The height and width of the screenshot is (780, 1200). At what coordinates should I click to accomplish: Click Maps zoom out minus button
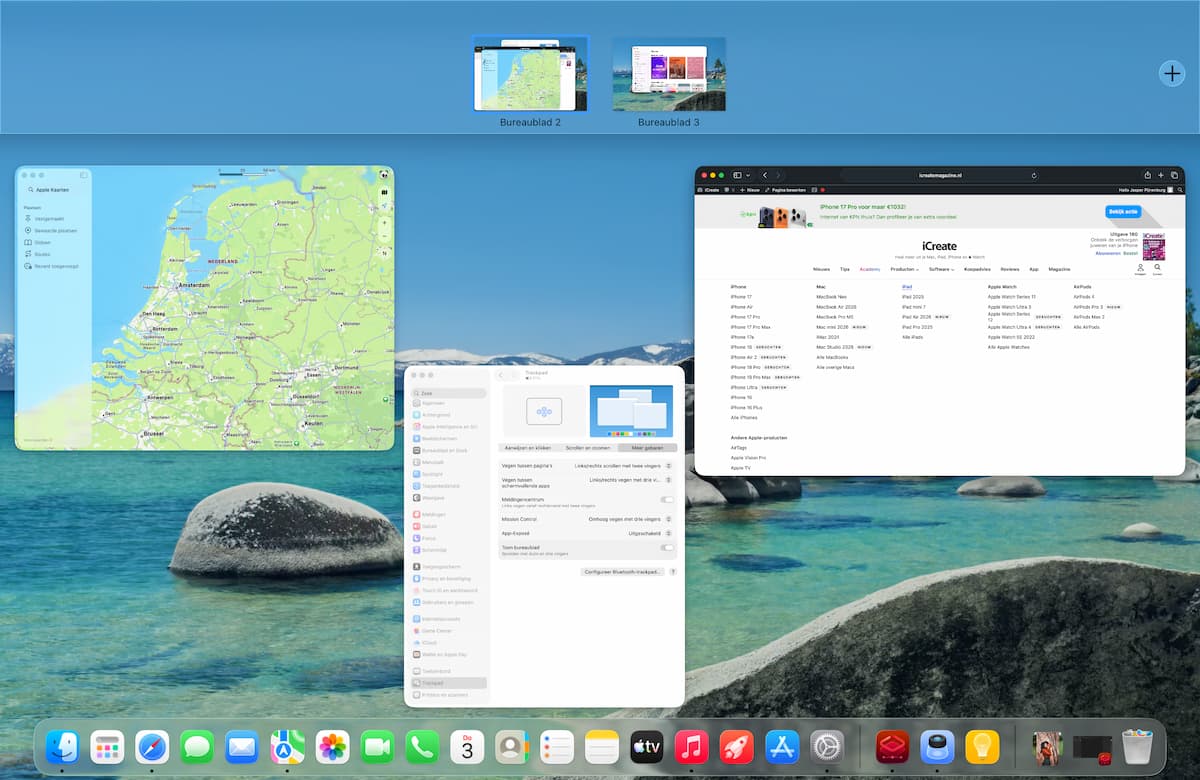point(384,237)
